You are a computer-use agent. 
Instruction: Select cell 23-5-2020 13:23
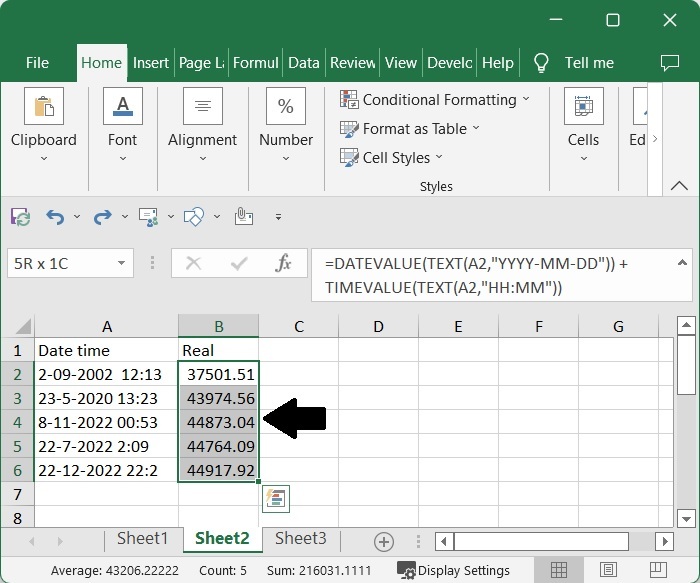pyautogui.click(x=106, y=398)
